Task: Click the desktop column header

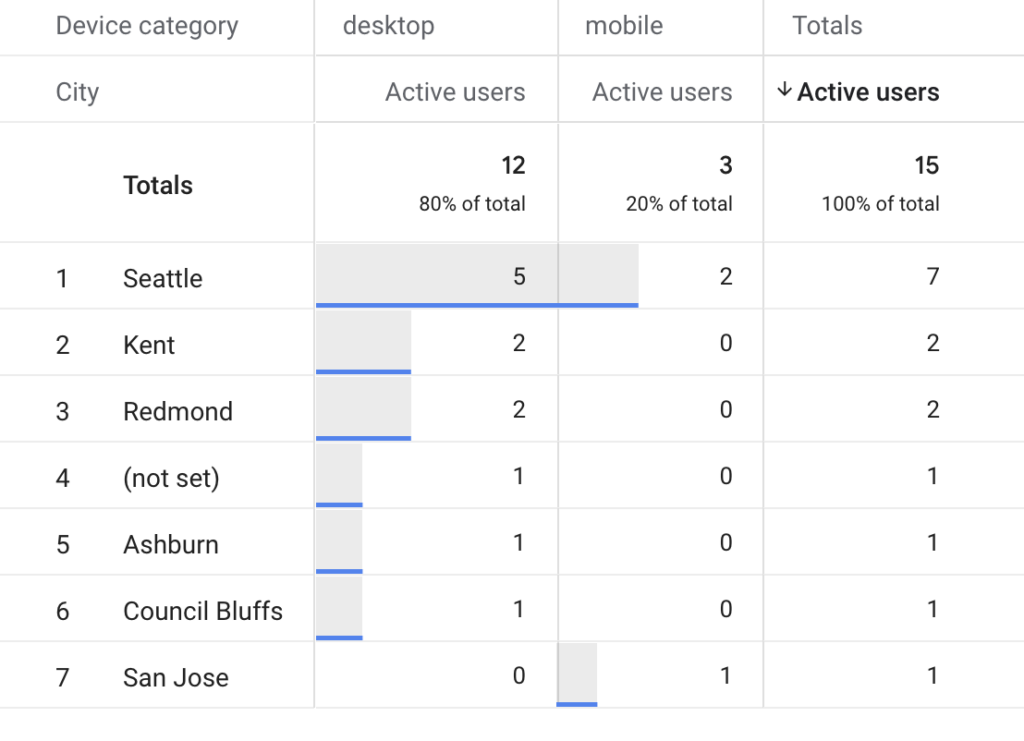Action: click(388, 26)
